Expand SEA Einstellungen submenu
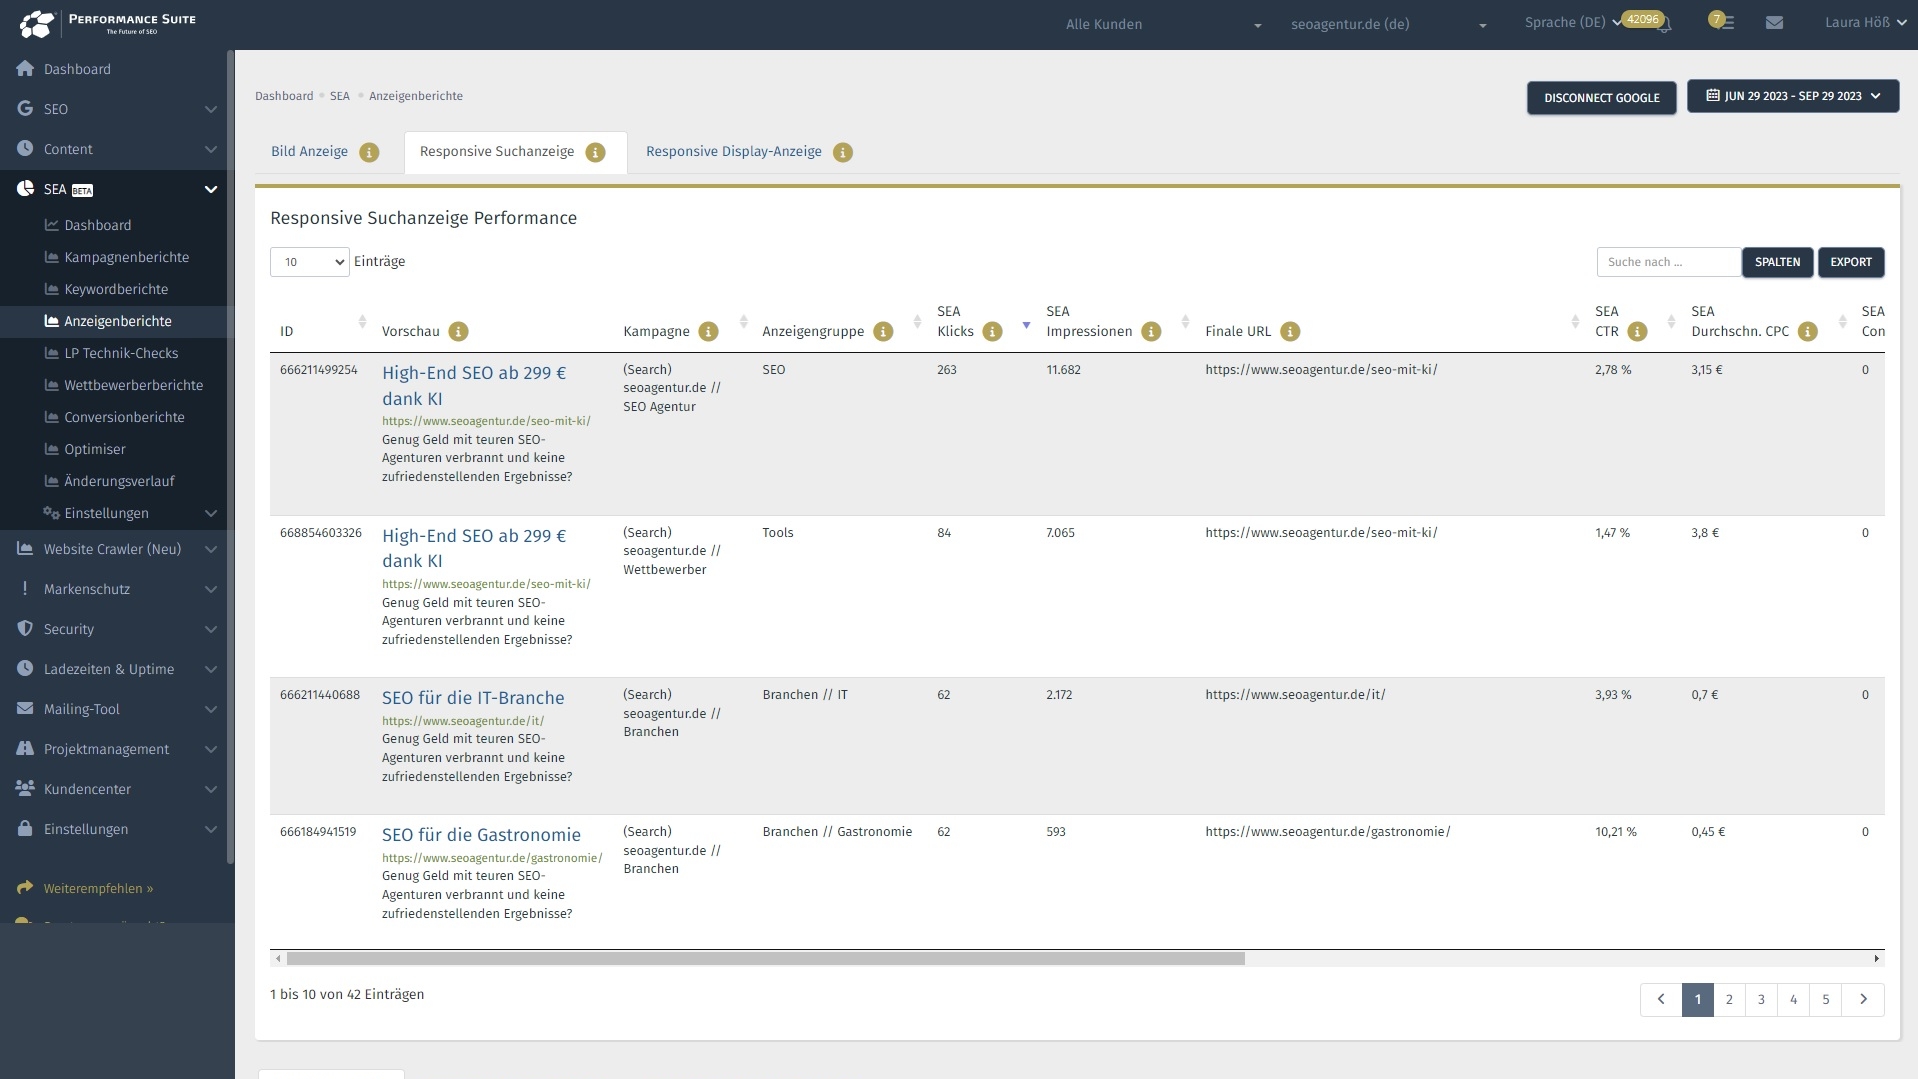Viewport: 1918px width, 1079px height. (115, 513)
